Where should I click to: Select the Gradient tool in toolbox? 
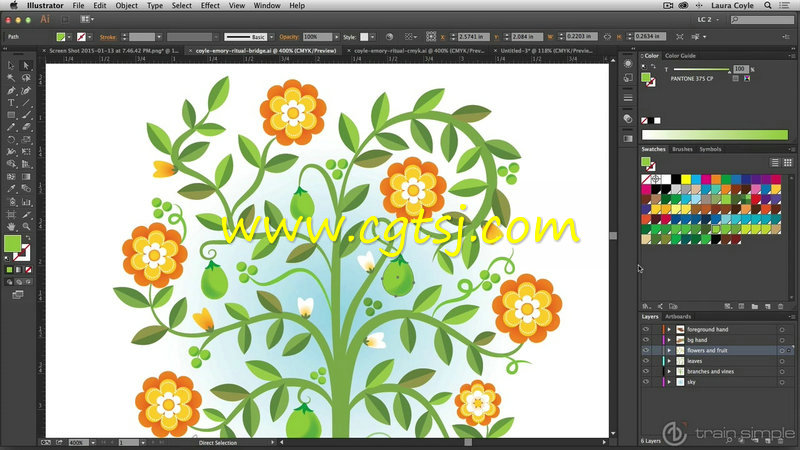26,177
